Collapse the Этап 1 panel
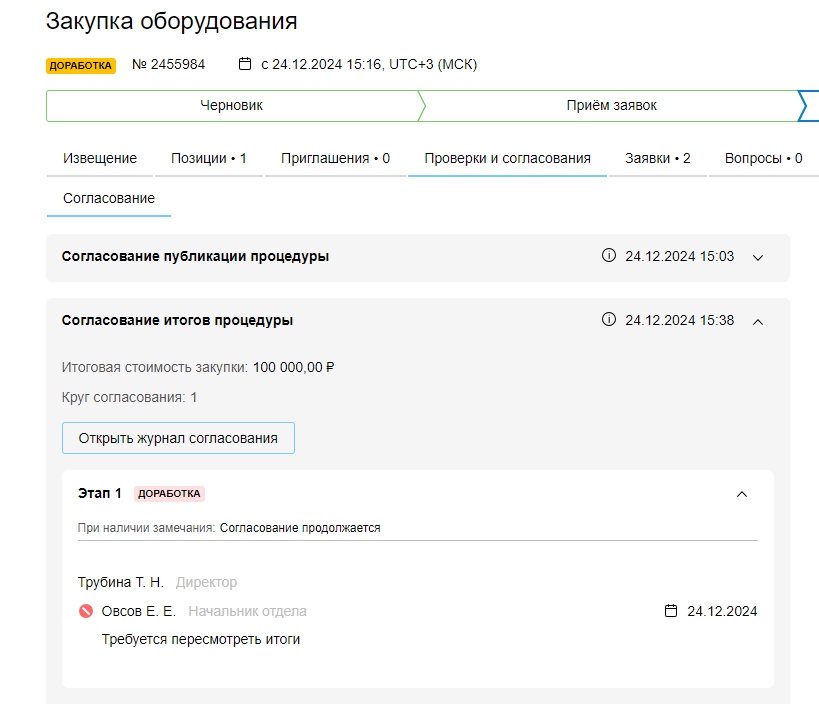The height and width of the screenshot is (704, 819). point(741,494)
